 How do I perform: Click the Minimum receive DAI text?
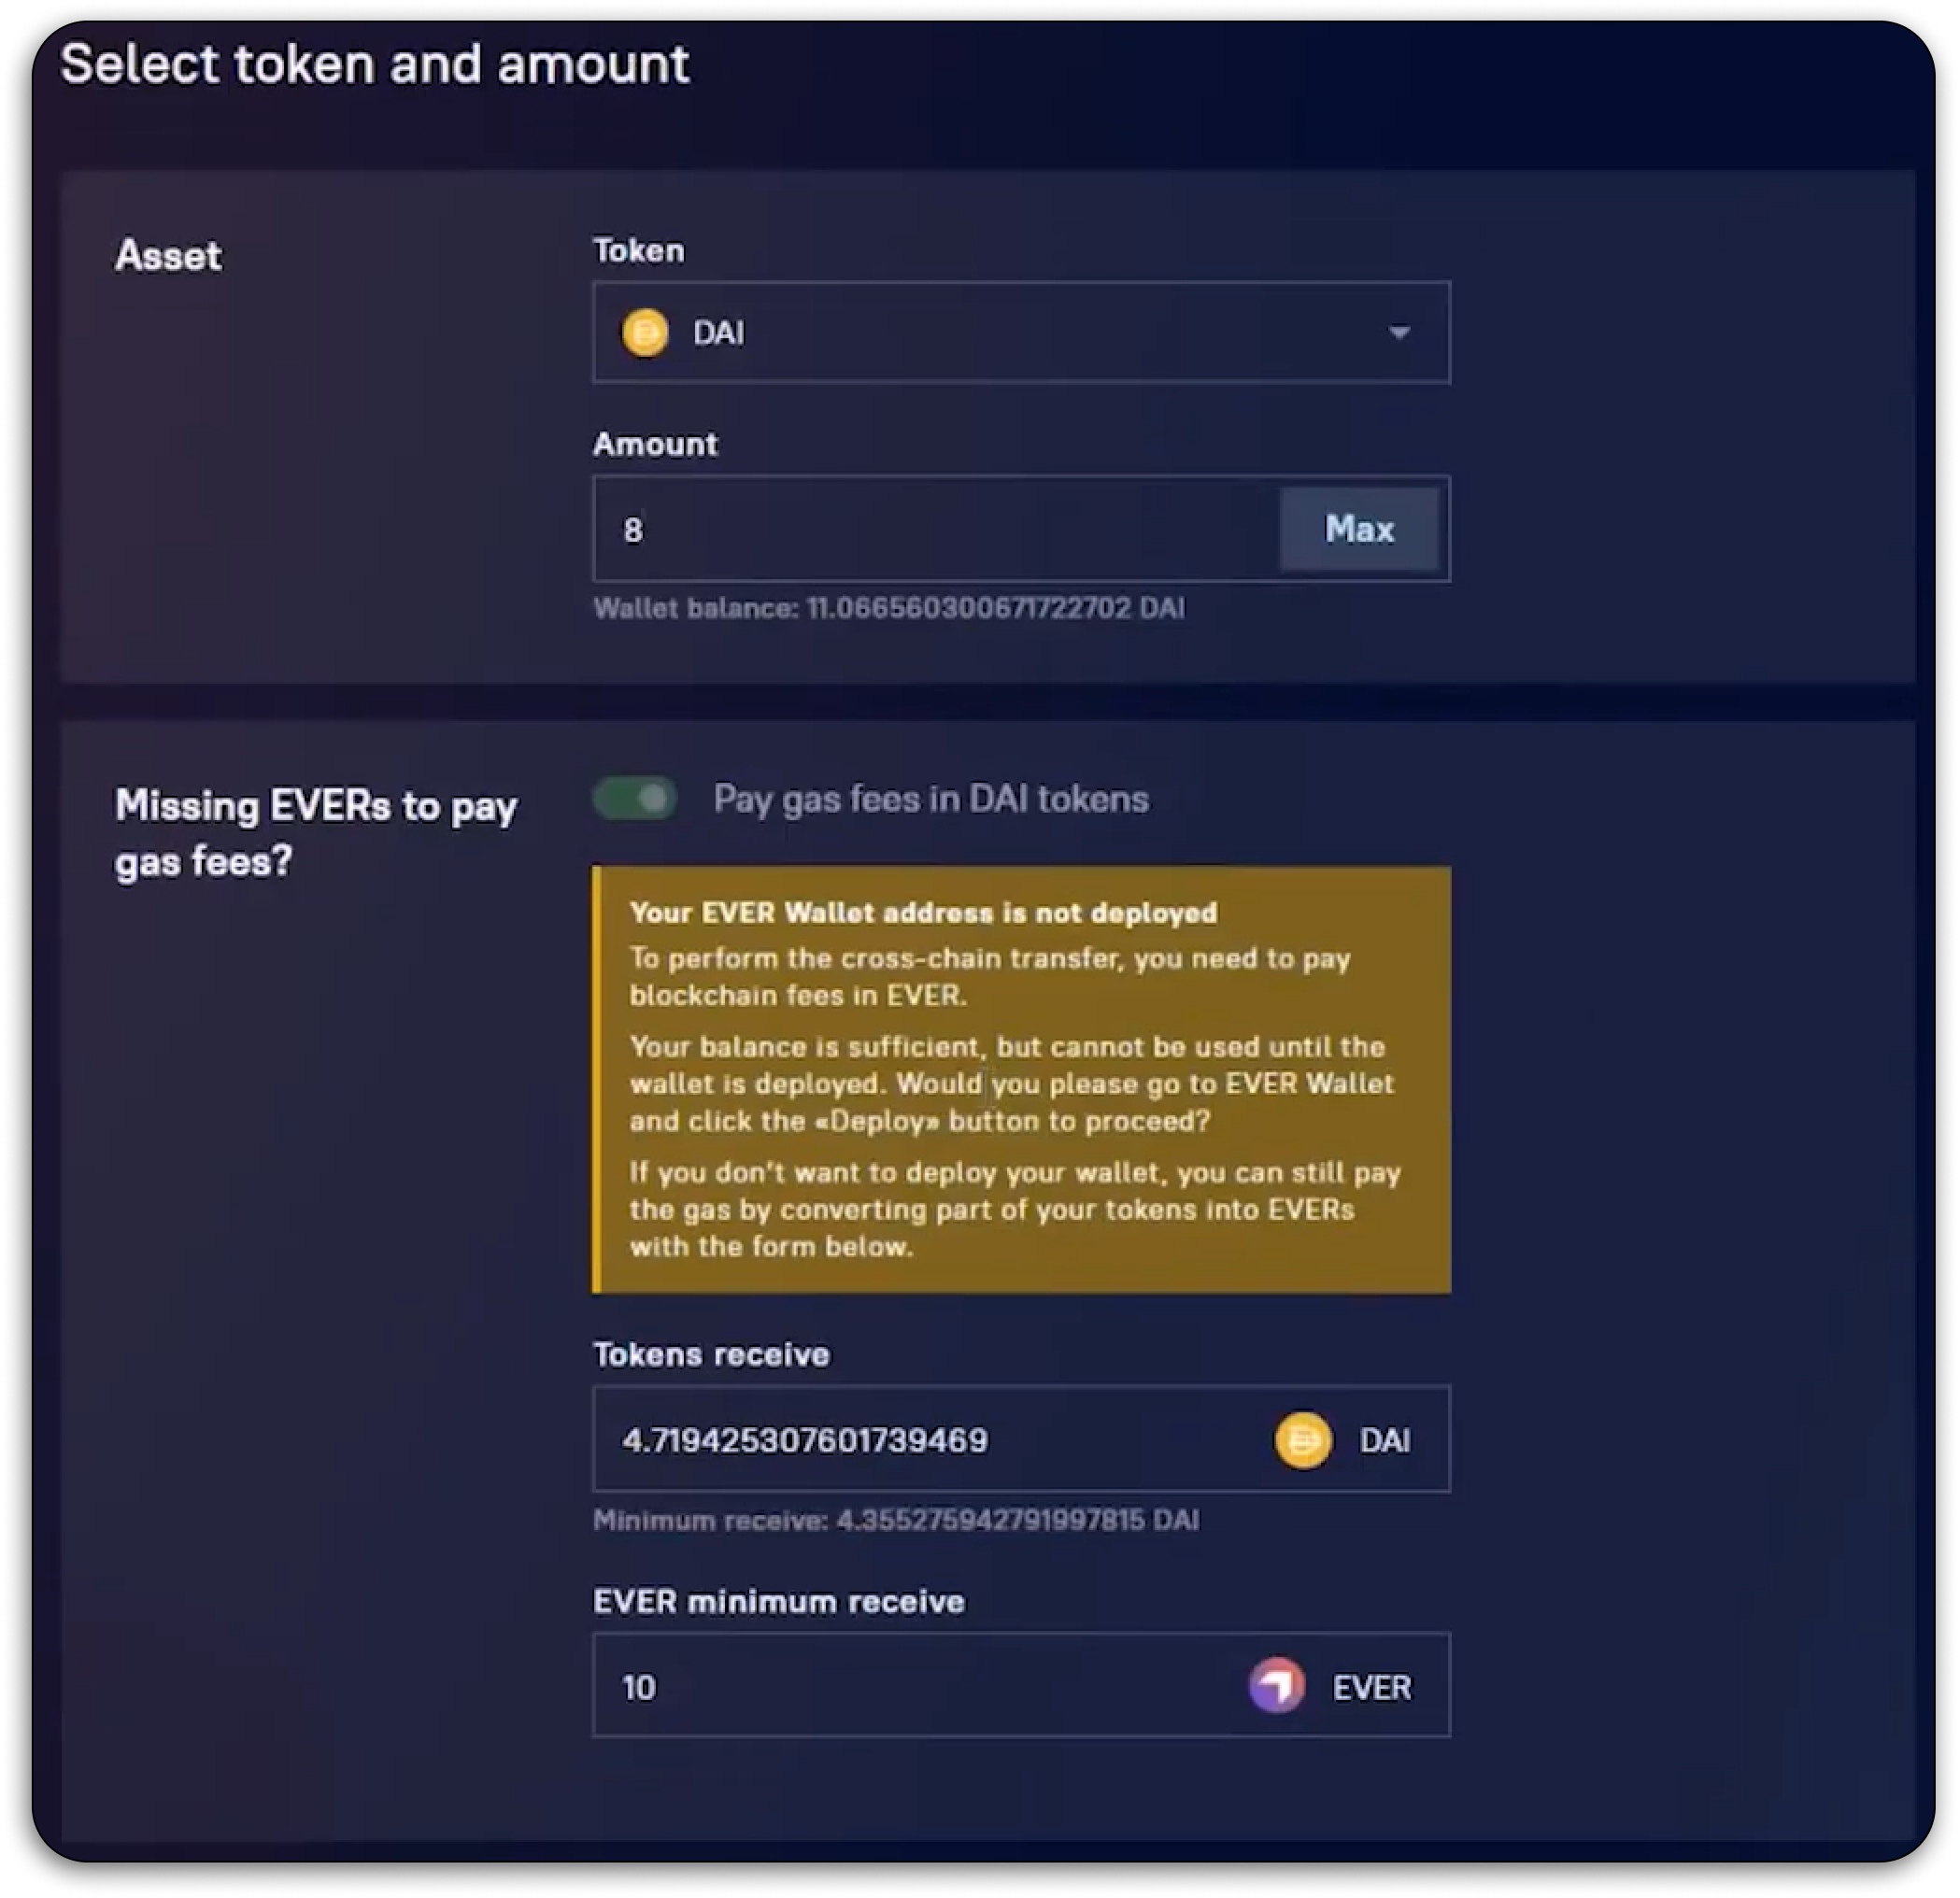[x=896, y=1520]
